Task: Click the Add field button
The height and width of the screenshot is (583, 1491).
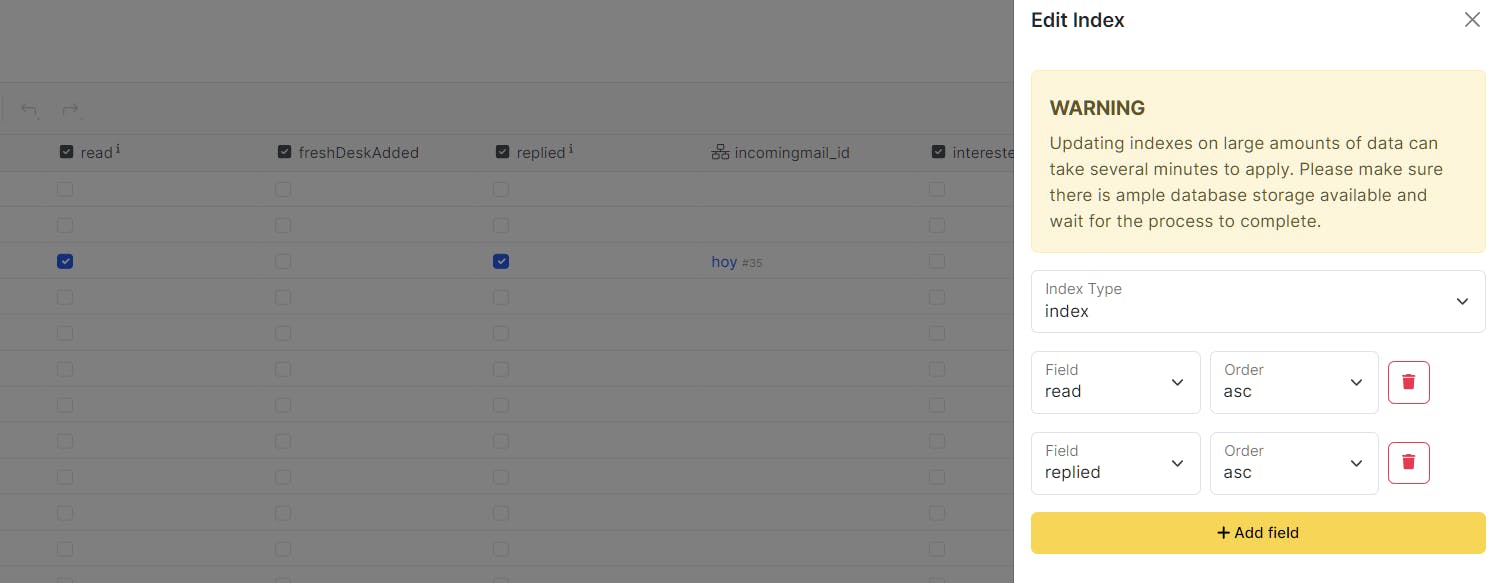Action: 1258,533
